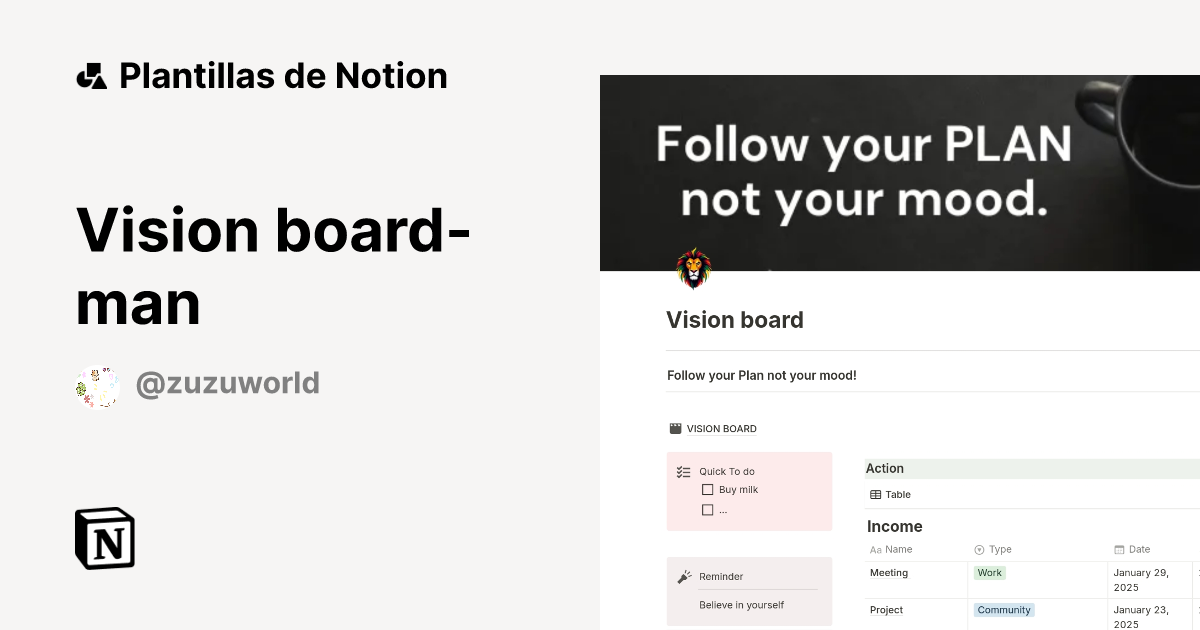
Task: Click the checklist icon beside Quick To do
Action: click(684, 471)
